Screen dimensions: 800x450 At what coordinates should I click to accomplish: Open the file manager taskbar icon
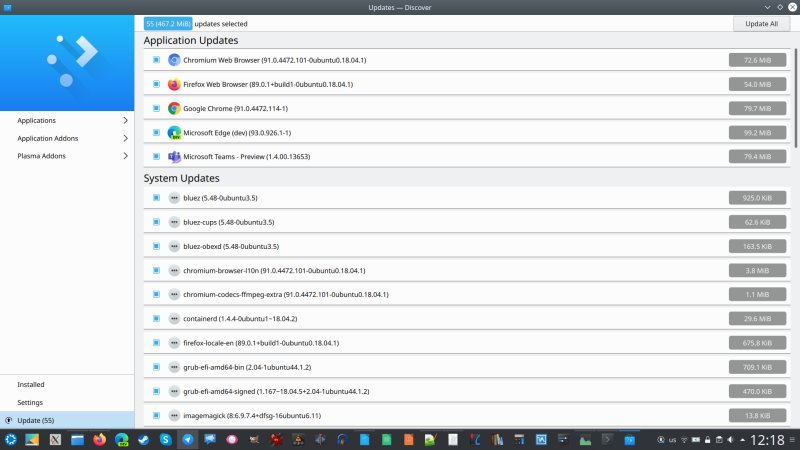77,439
